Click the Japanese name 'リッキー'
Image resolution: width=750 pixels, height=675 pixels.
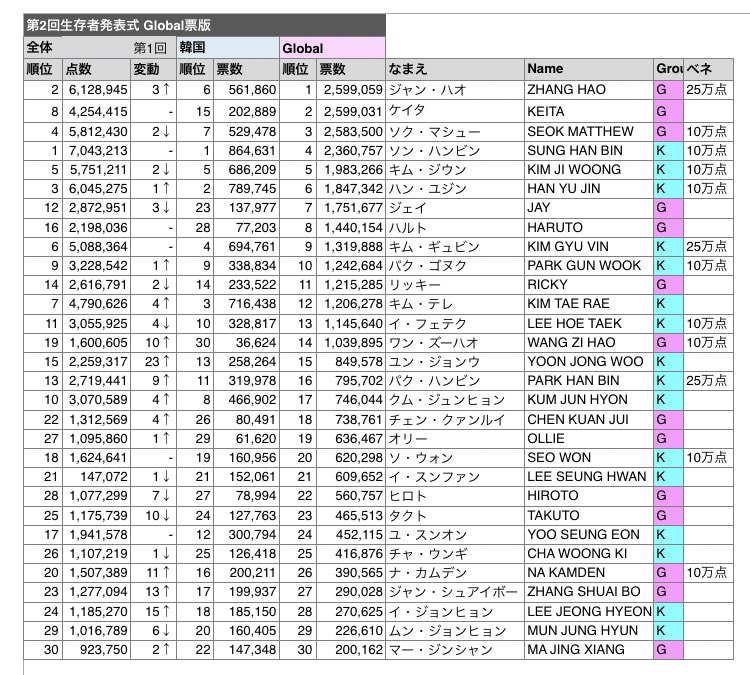(455, 285)
